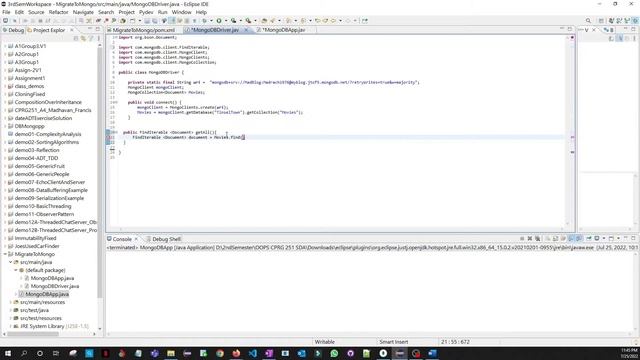Viewport: 640px width, 360px height.
Task: Open Chrome from the taskbar
Action: point(220,353)
